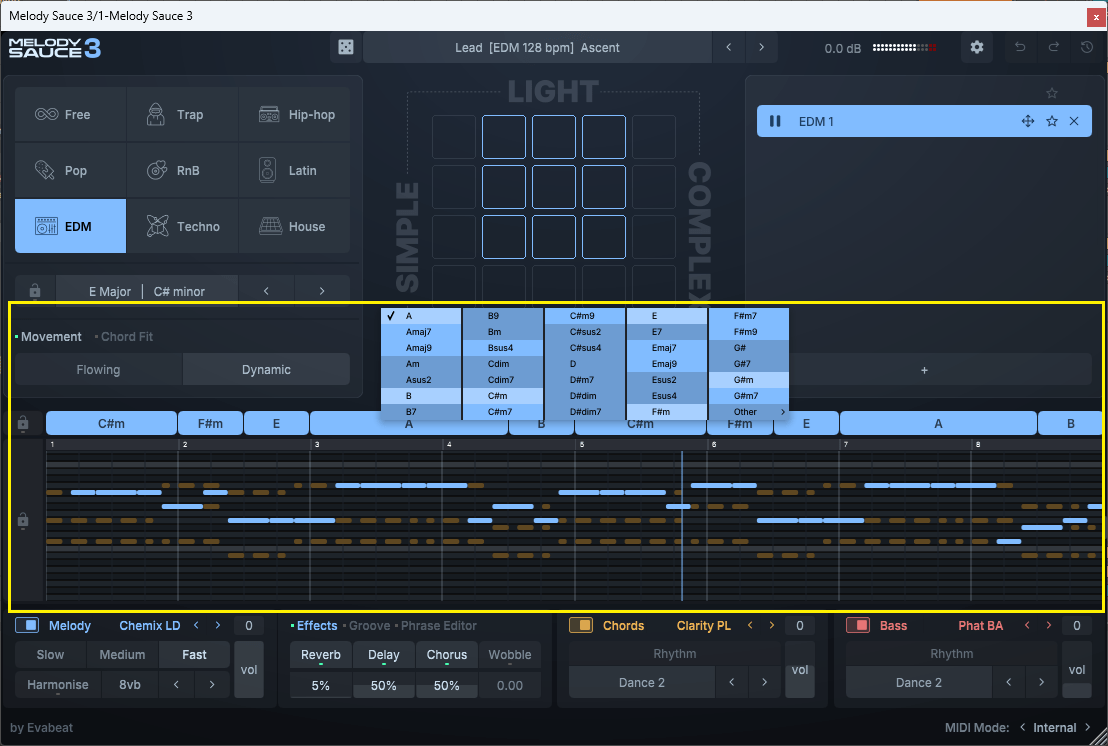Pause the EDM 1 melody
The height and width of the screenshot is (746, 1108).
click(x=775, y=121)
